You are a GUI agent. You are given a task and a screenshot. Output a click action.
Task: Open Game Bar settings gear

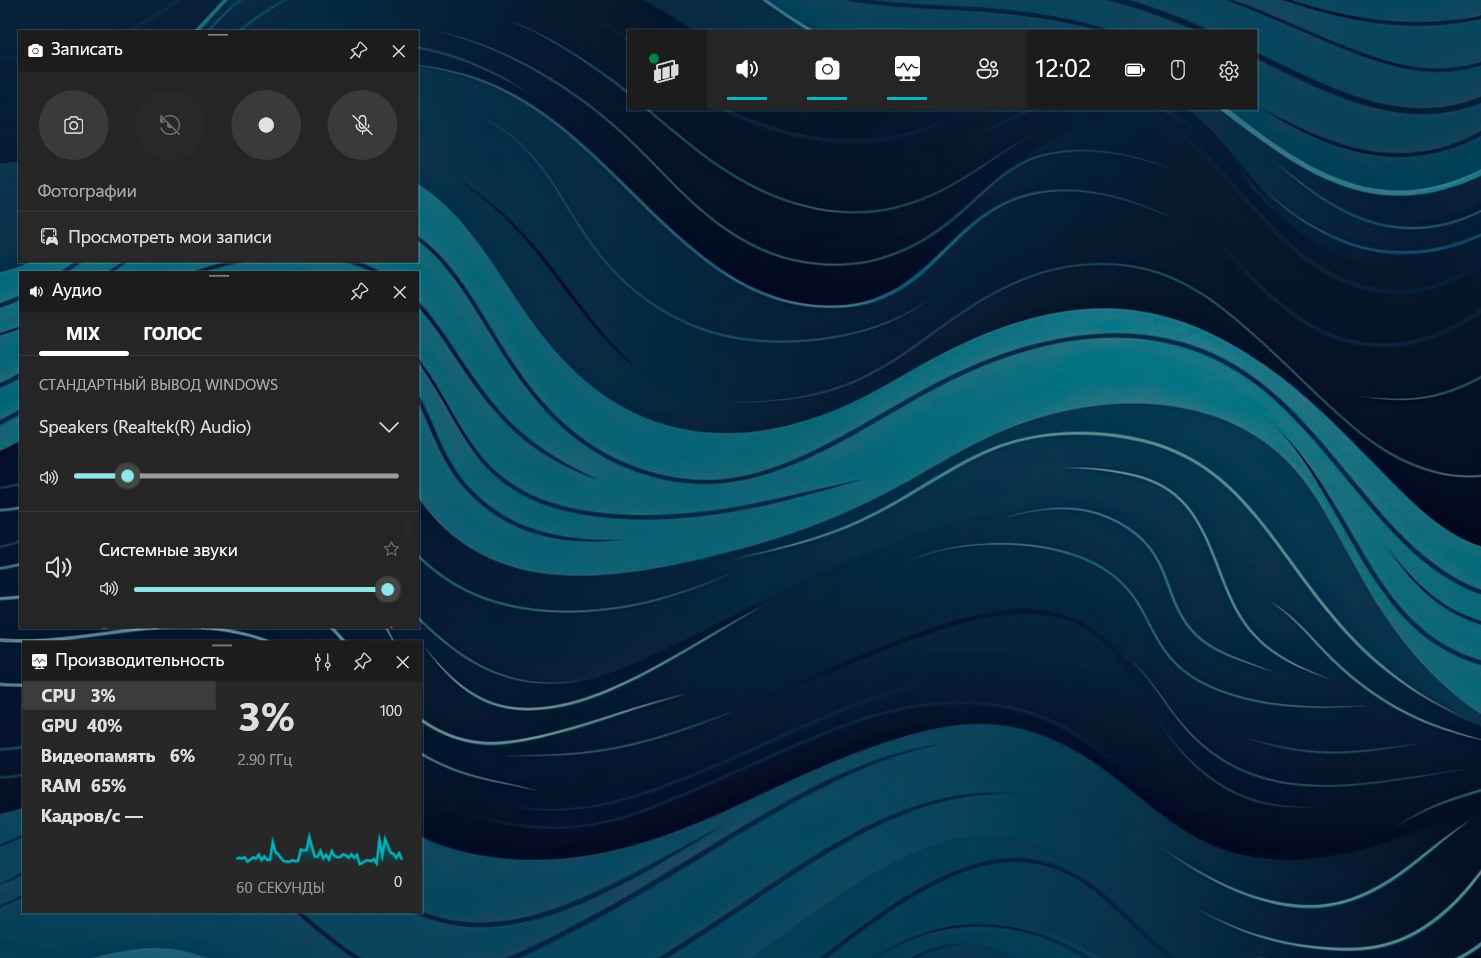tap(1229, 70)
